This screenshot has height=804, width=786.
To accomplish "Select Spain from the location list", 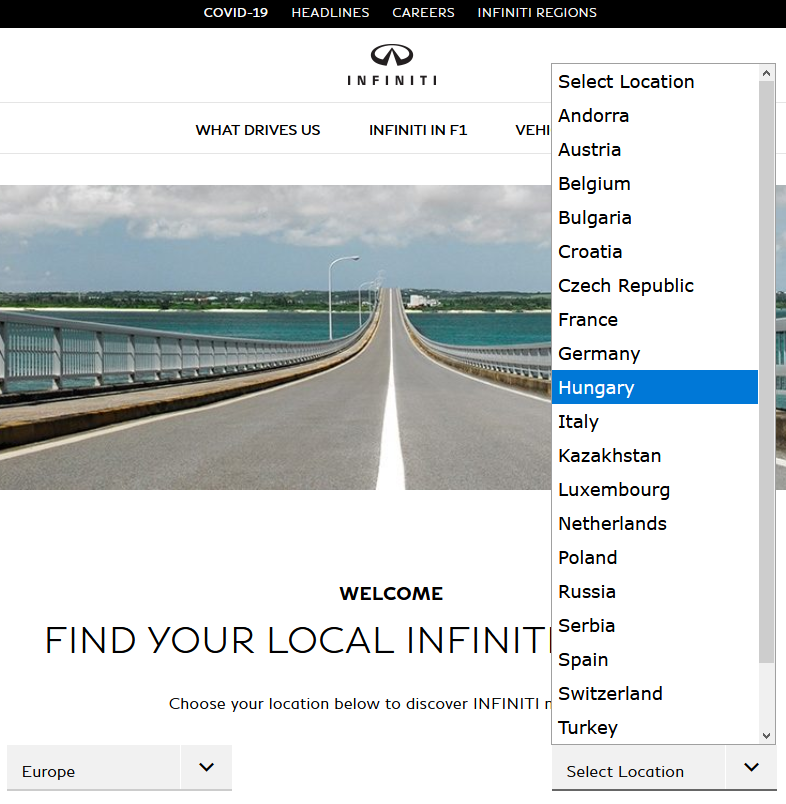I will [655, 659].
